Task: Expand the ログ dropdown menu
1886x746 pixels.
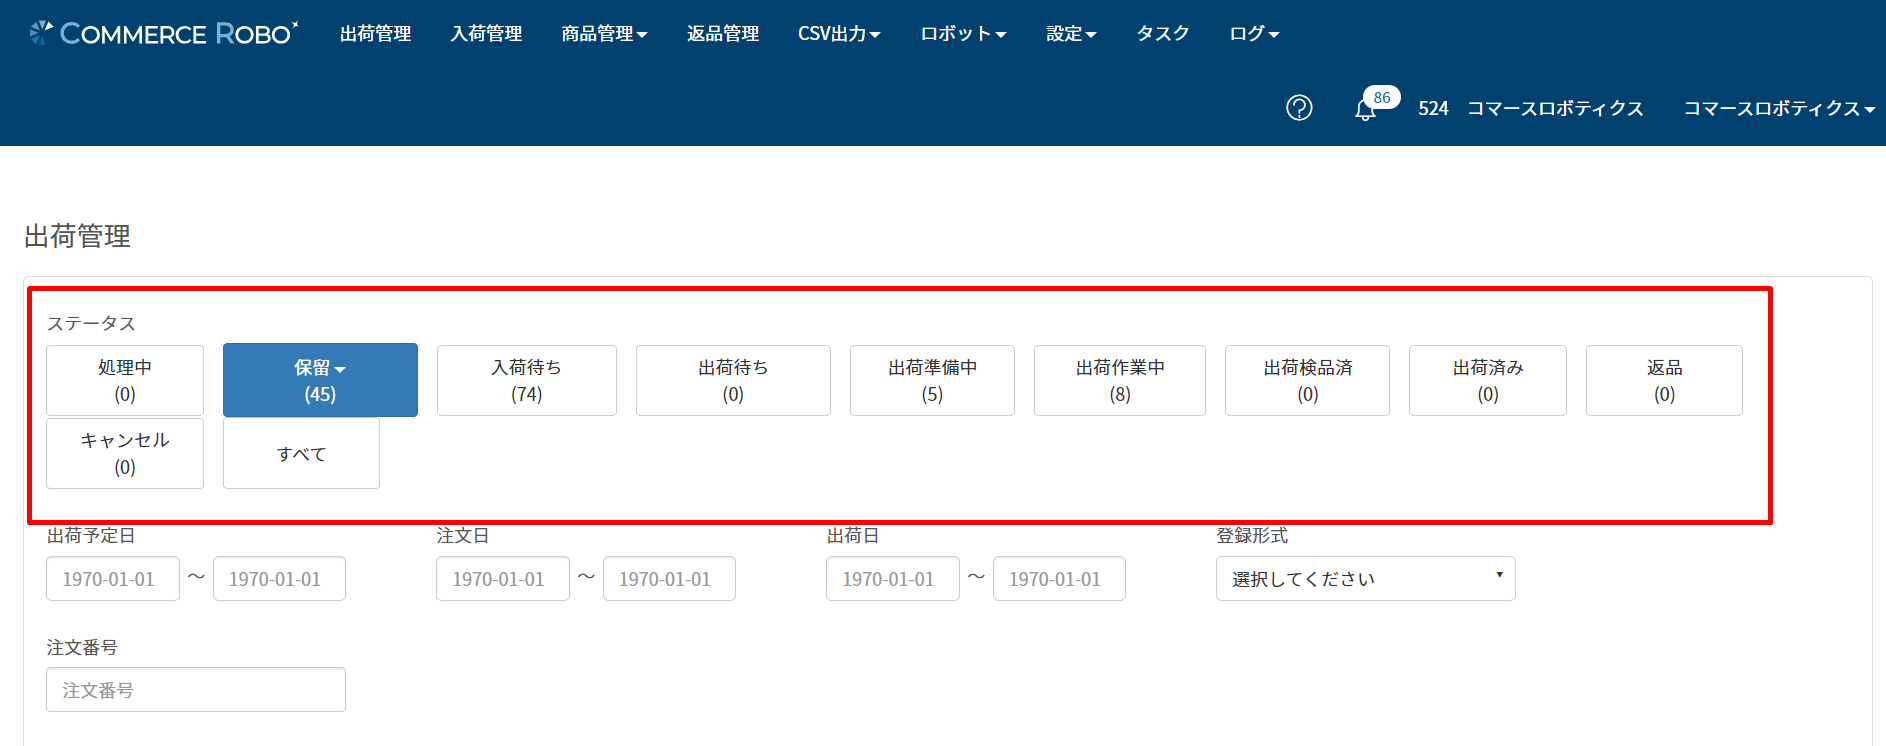Action: point(1254,34)
